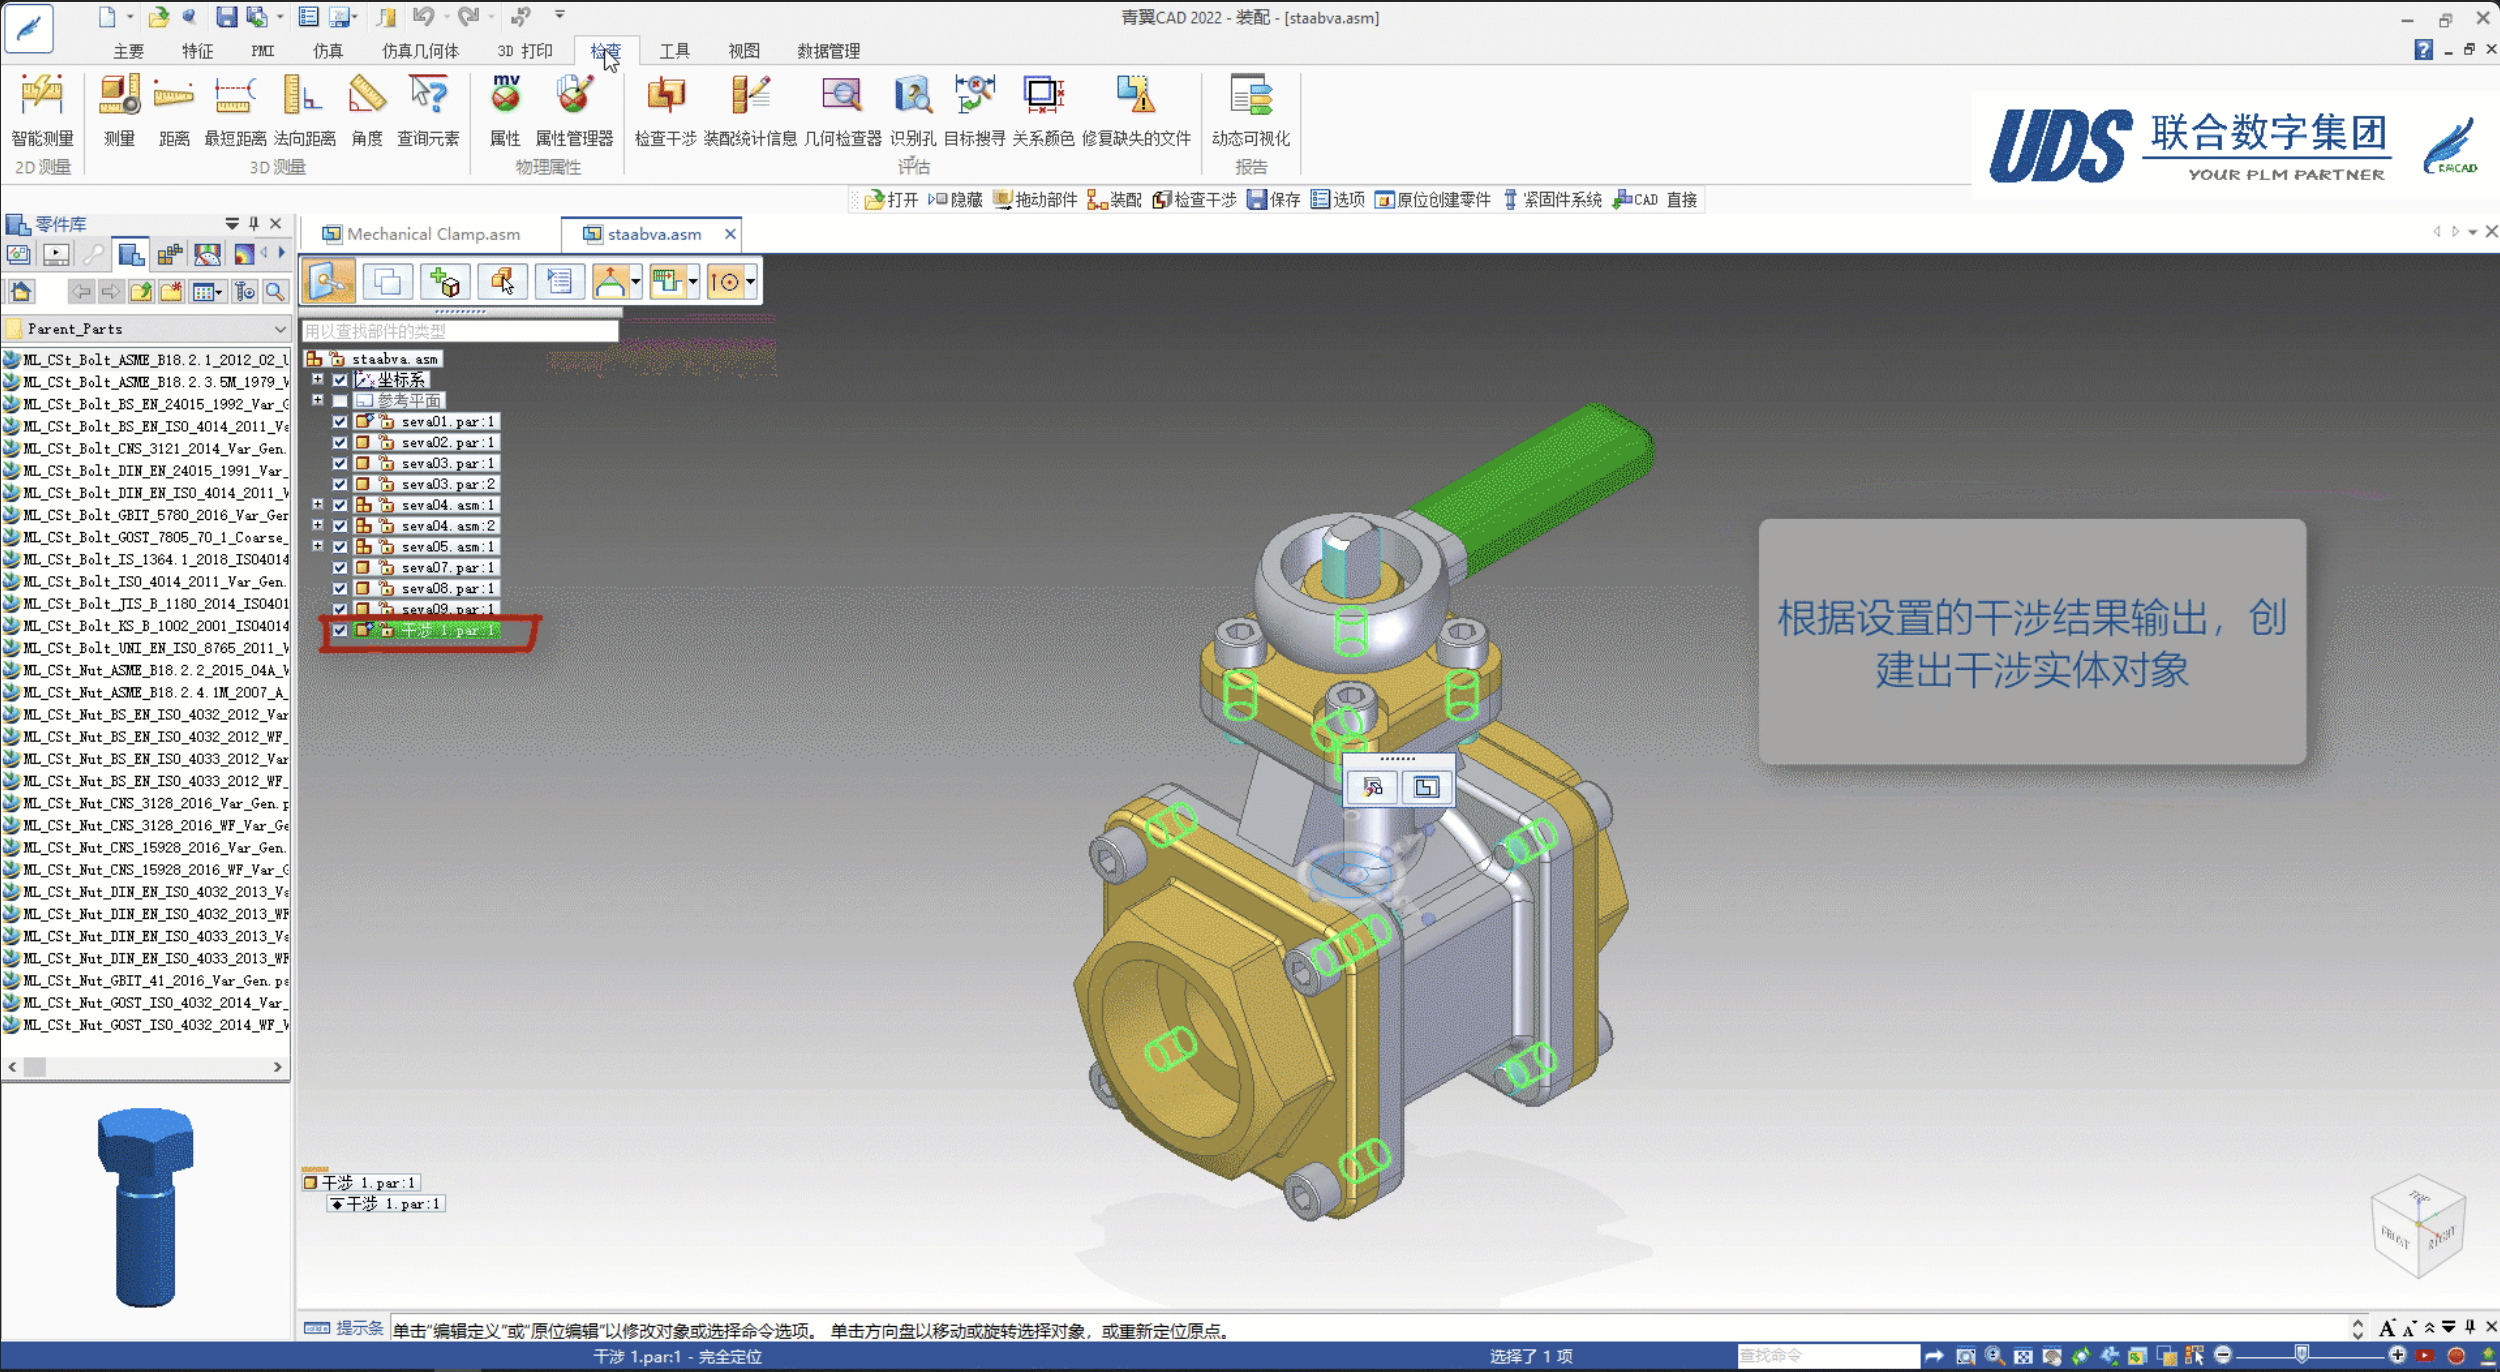Toggle checkbox for seva07.par:1

pyautogui.click(x=340, y=568)
